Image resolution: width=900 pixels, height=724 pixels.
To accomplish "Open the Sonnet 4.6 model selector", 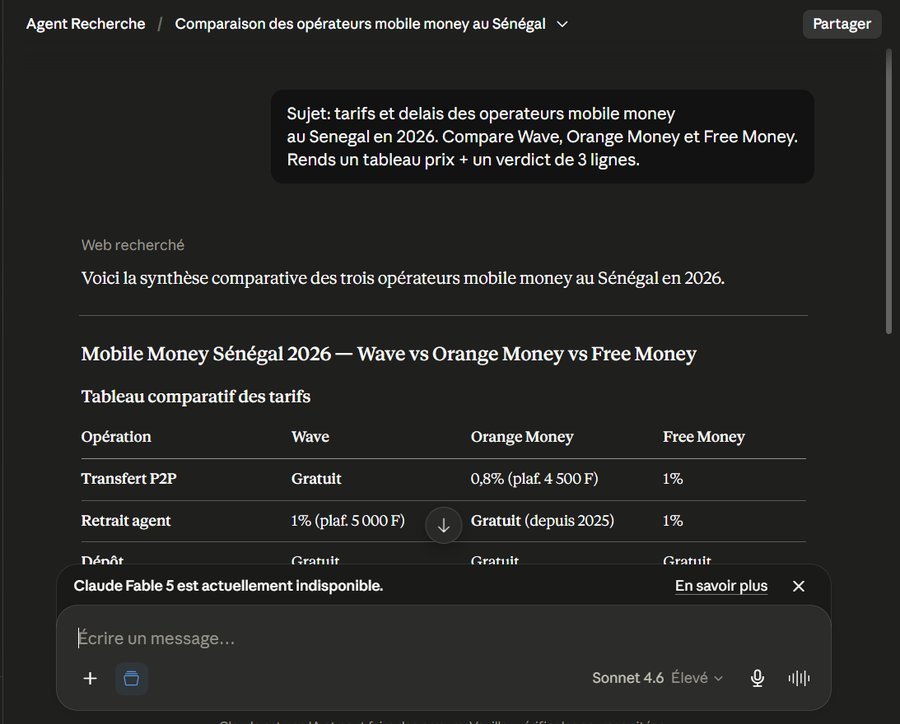I will (657, 678).
